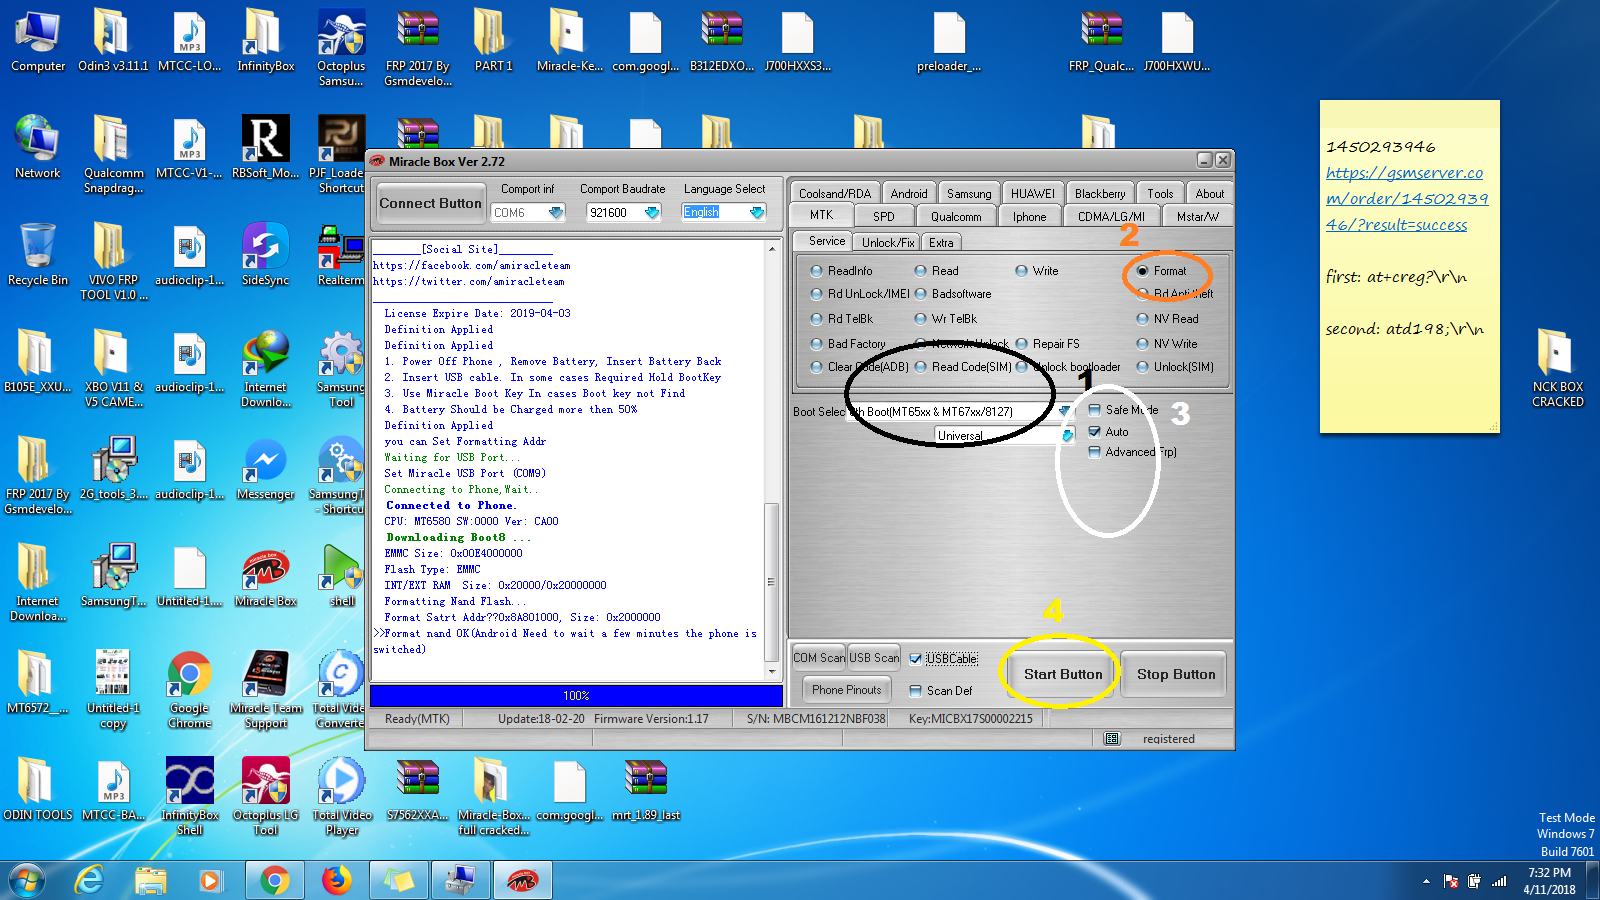Select the ReadInfo radio option
The image size is (1600, 900).
pyautogui.click(x=841, y=271)
